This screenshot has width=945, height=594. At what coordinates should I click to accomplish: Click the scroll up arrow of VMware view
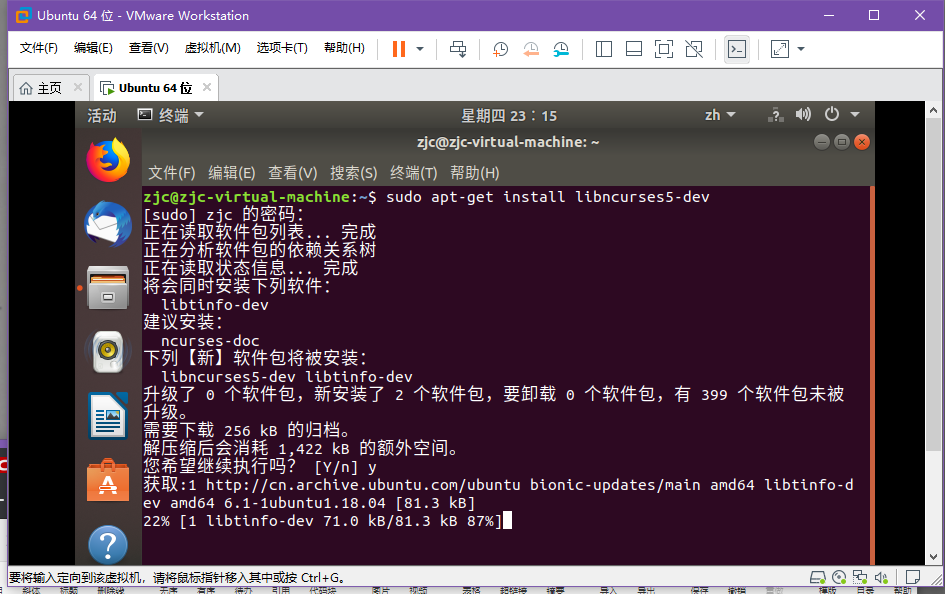pyautogui.click(x=933, y=110)
